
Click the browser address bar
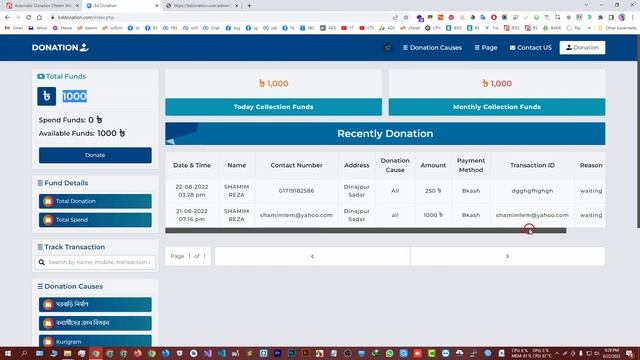pyautogui.click(x=220, y=18)
